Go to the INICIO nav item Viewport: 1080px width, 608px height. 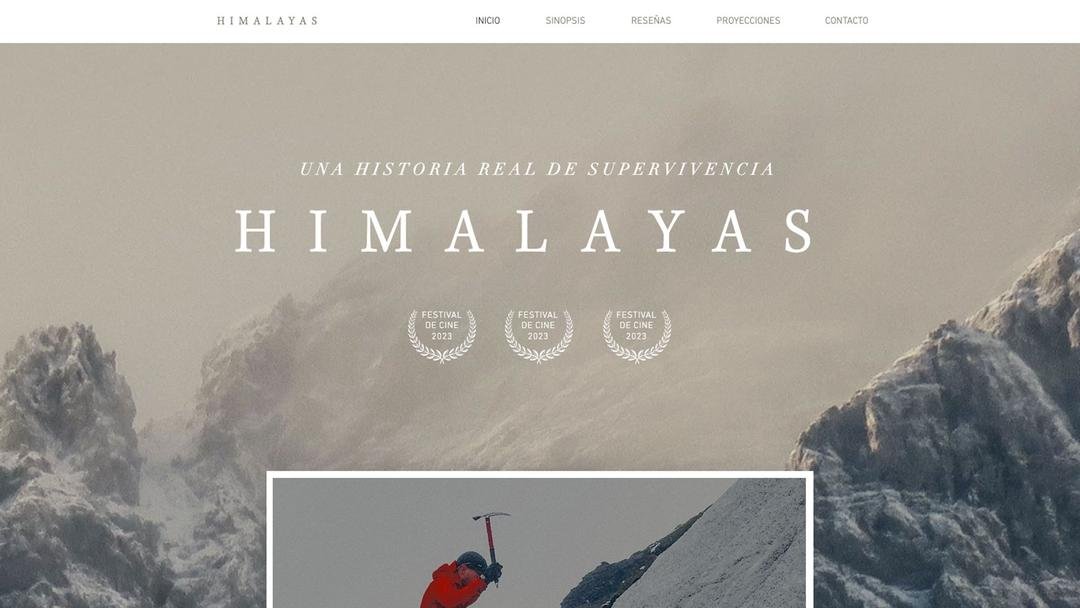pos(488,21)
